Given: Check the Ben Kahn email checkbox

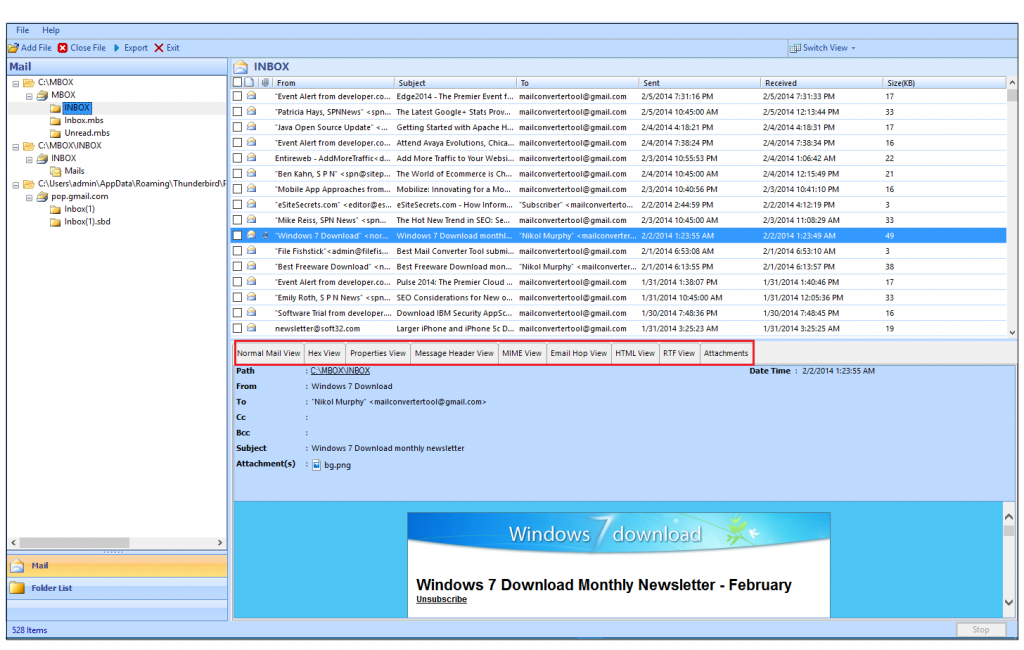Looking at the screenshot, I should 238,174.
